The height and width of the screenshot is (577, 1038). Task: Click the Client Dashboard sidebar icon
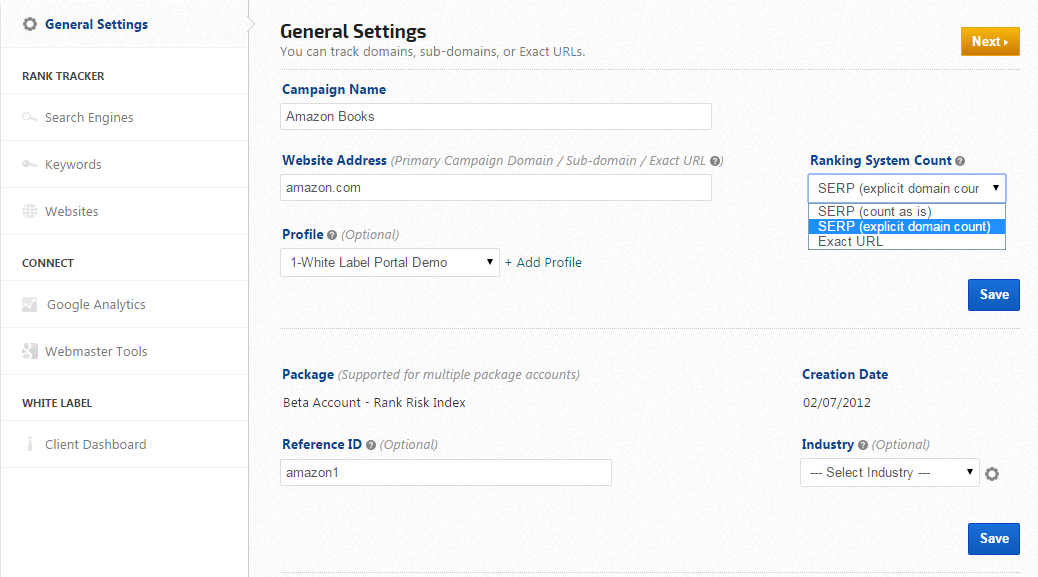tap(30, 445)
